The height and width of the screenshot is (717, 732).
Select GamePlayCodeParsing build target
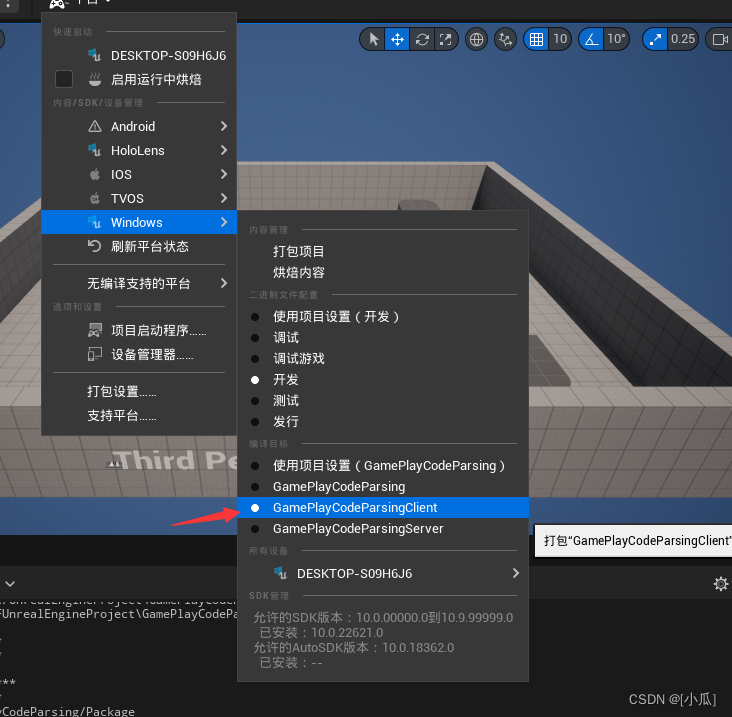[383, 487]
